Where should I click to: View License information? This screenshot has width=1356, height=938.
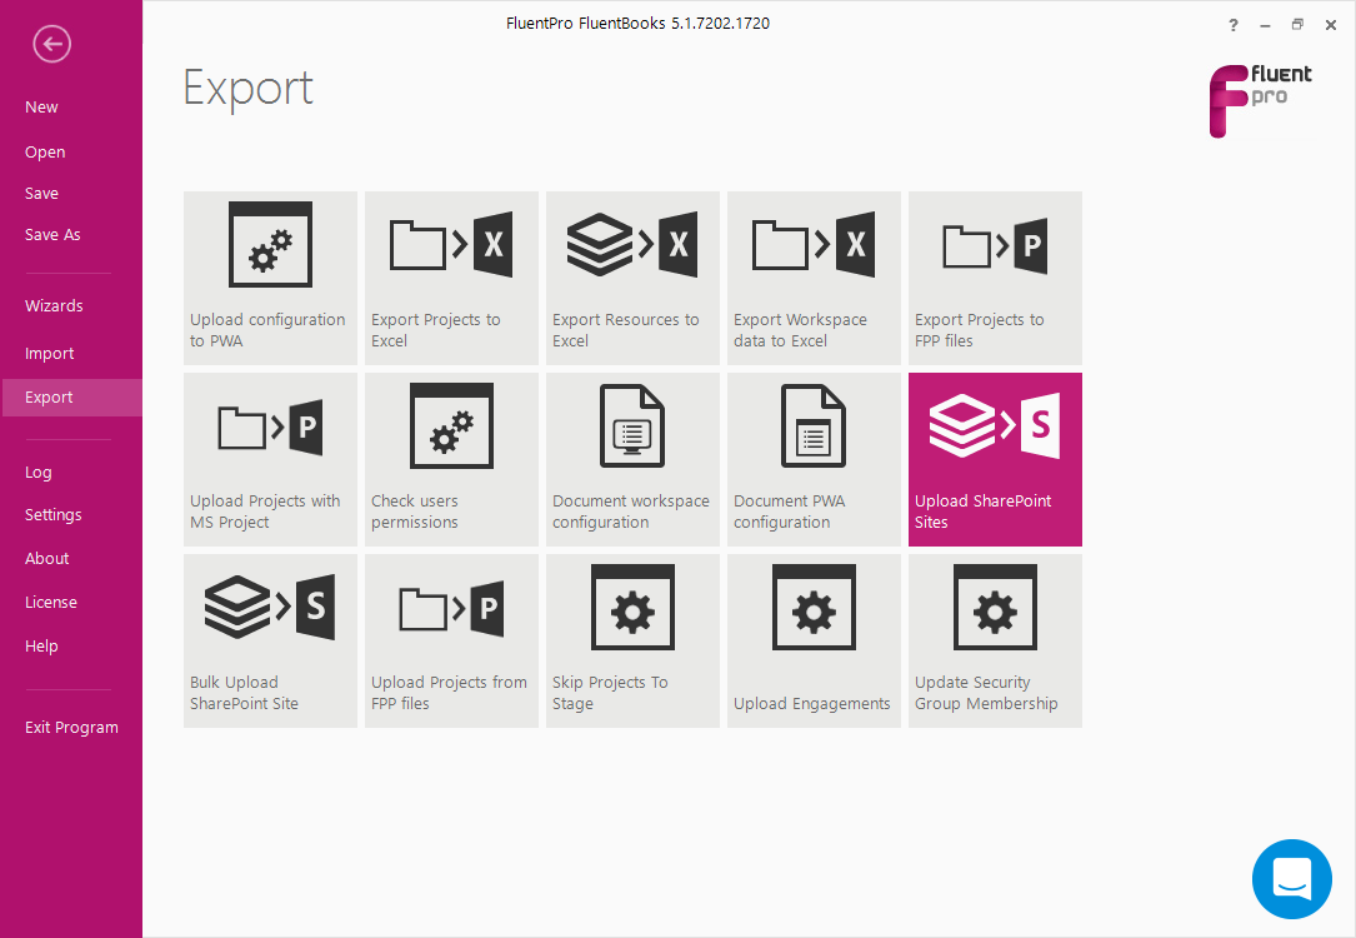[x=51, y=602]
